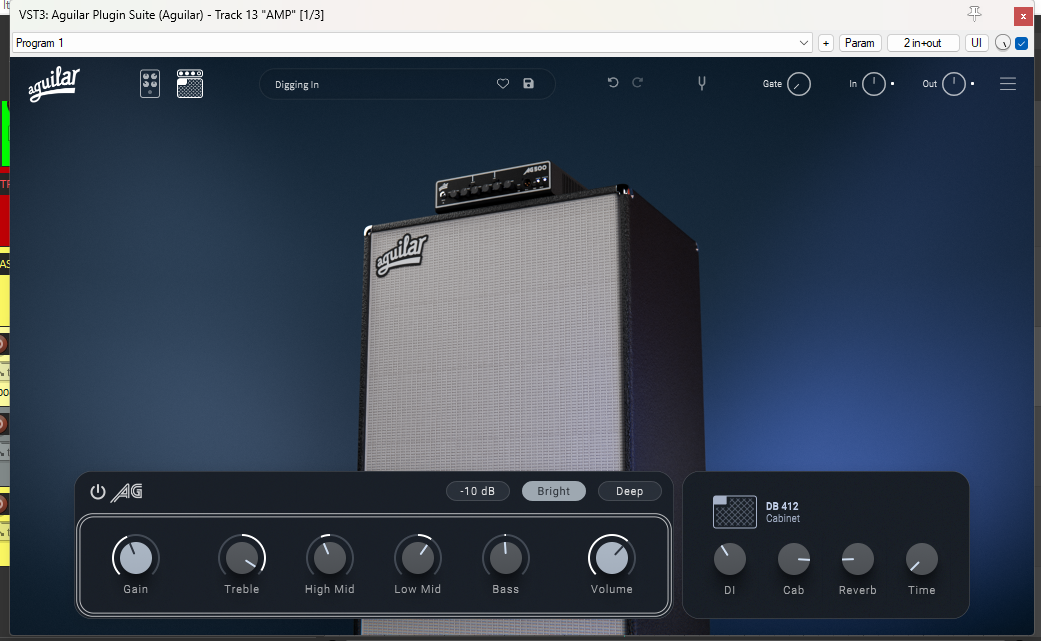The image size is (1041, 641).
Task: Click the Time knob
Action: coord(921,559)
